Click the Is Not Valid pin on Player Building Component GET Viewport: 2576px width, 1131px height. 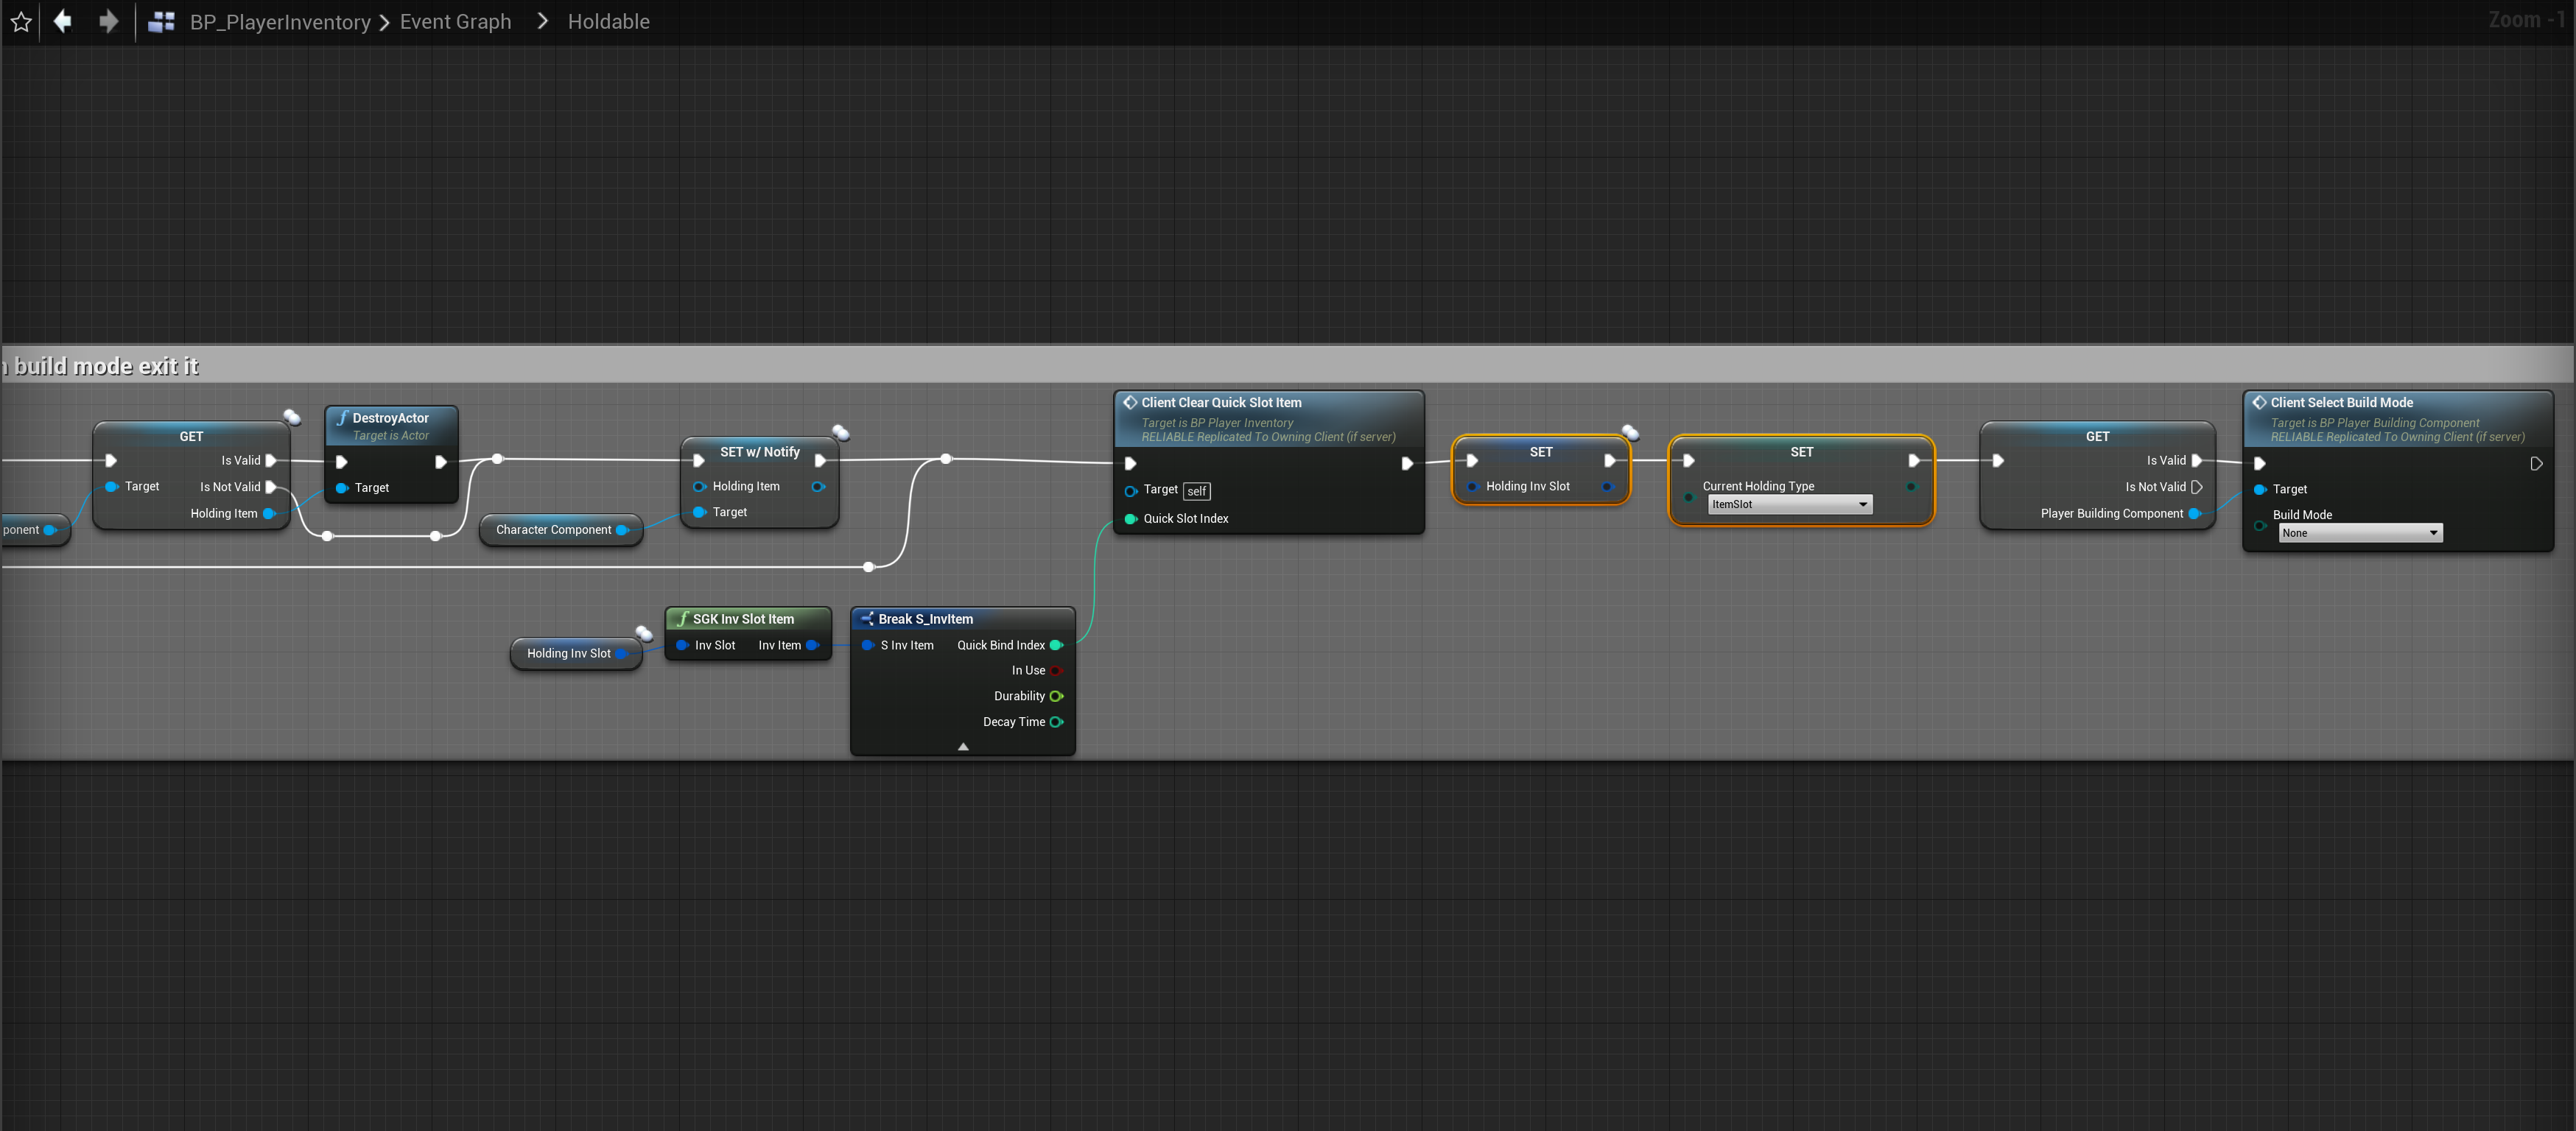[2196, 487]
